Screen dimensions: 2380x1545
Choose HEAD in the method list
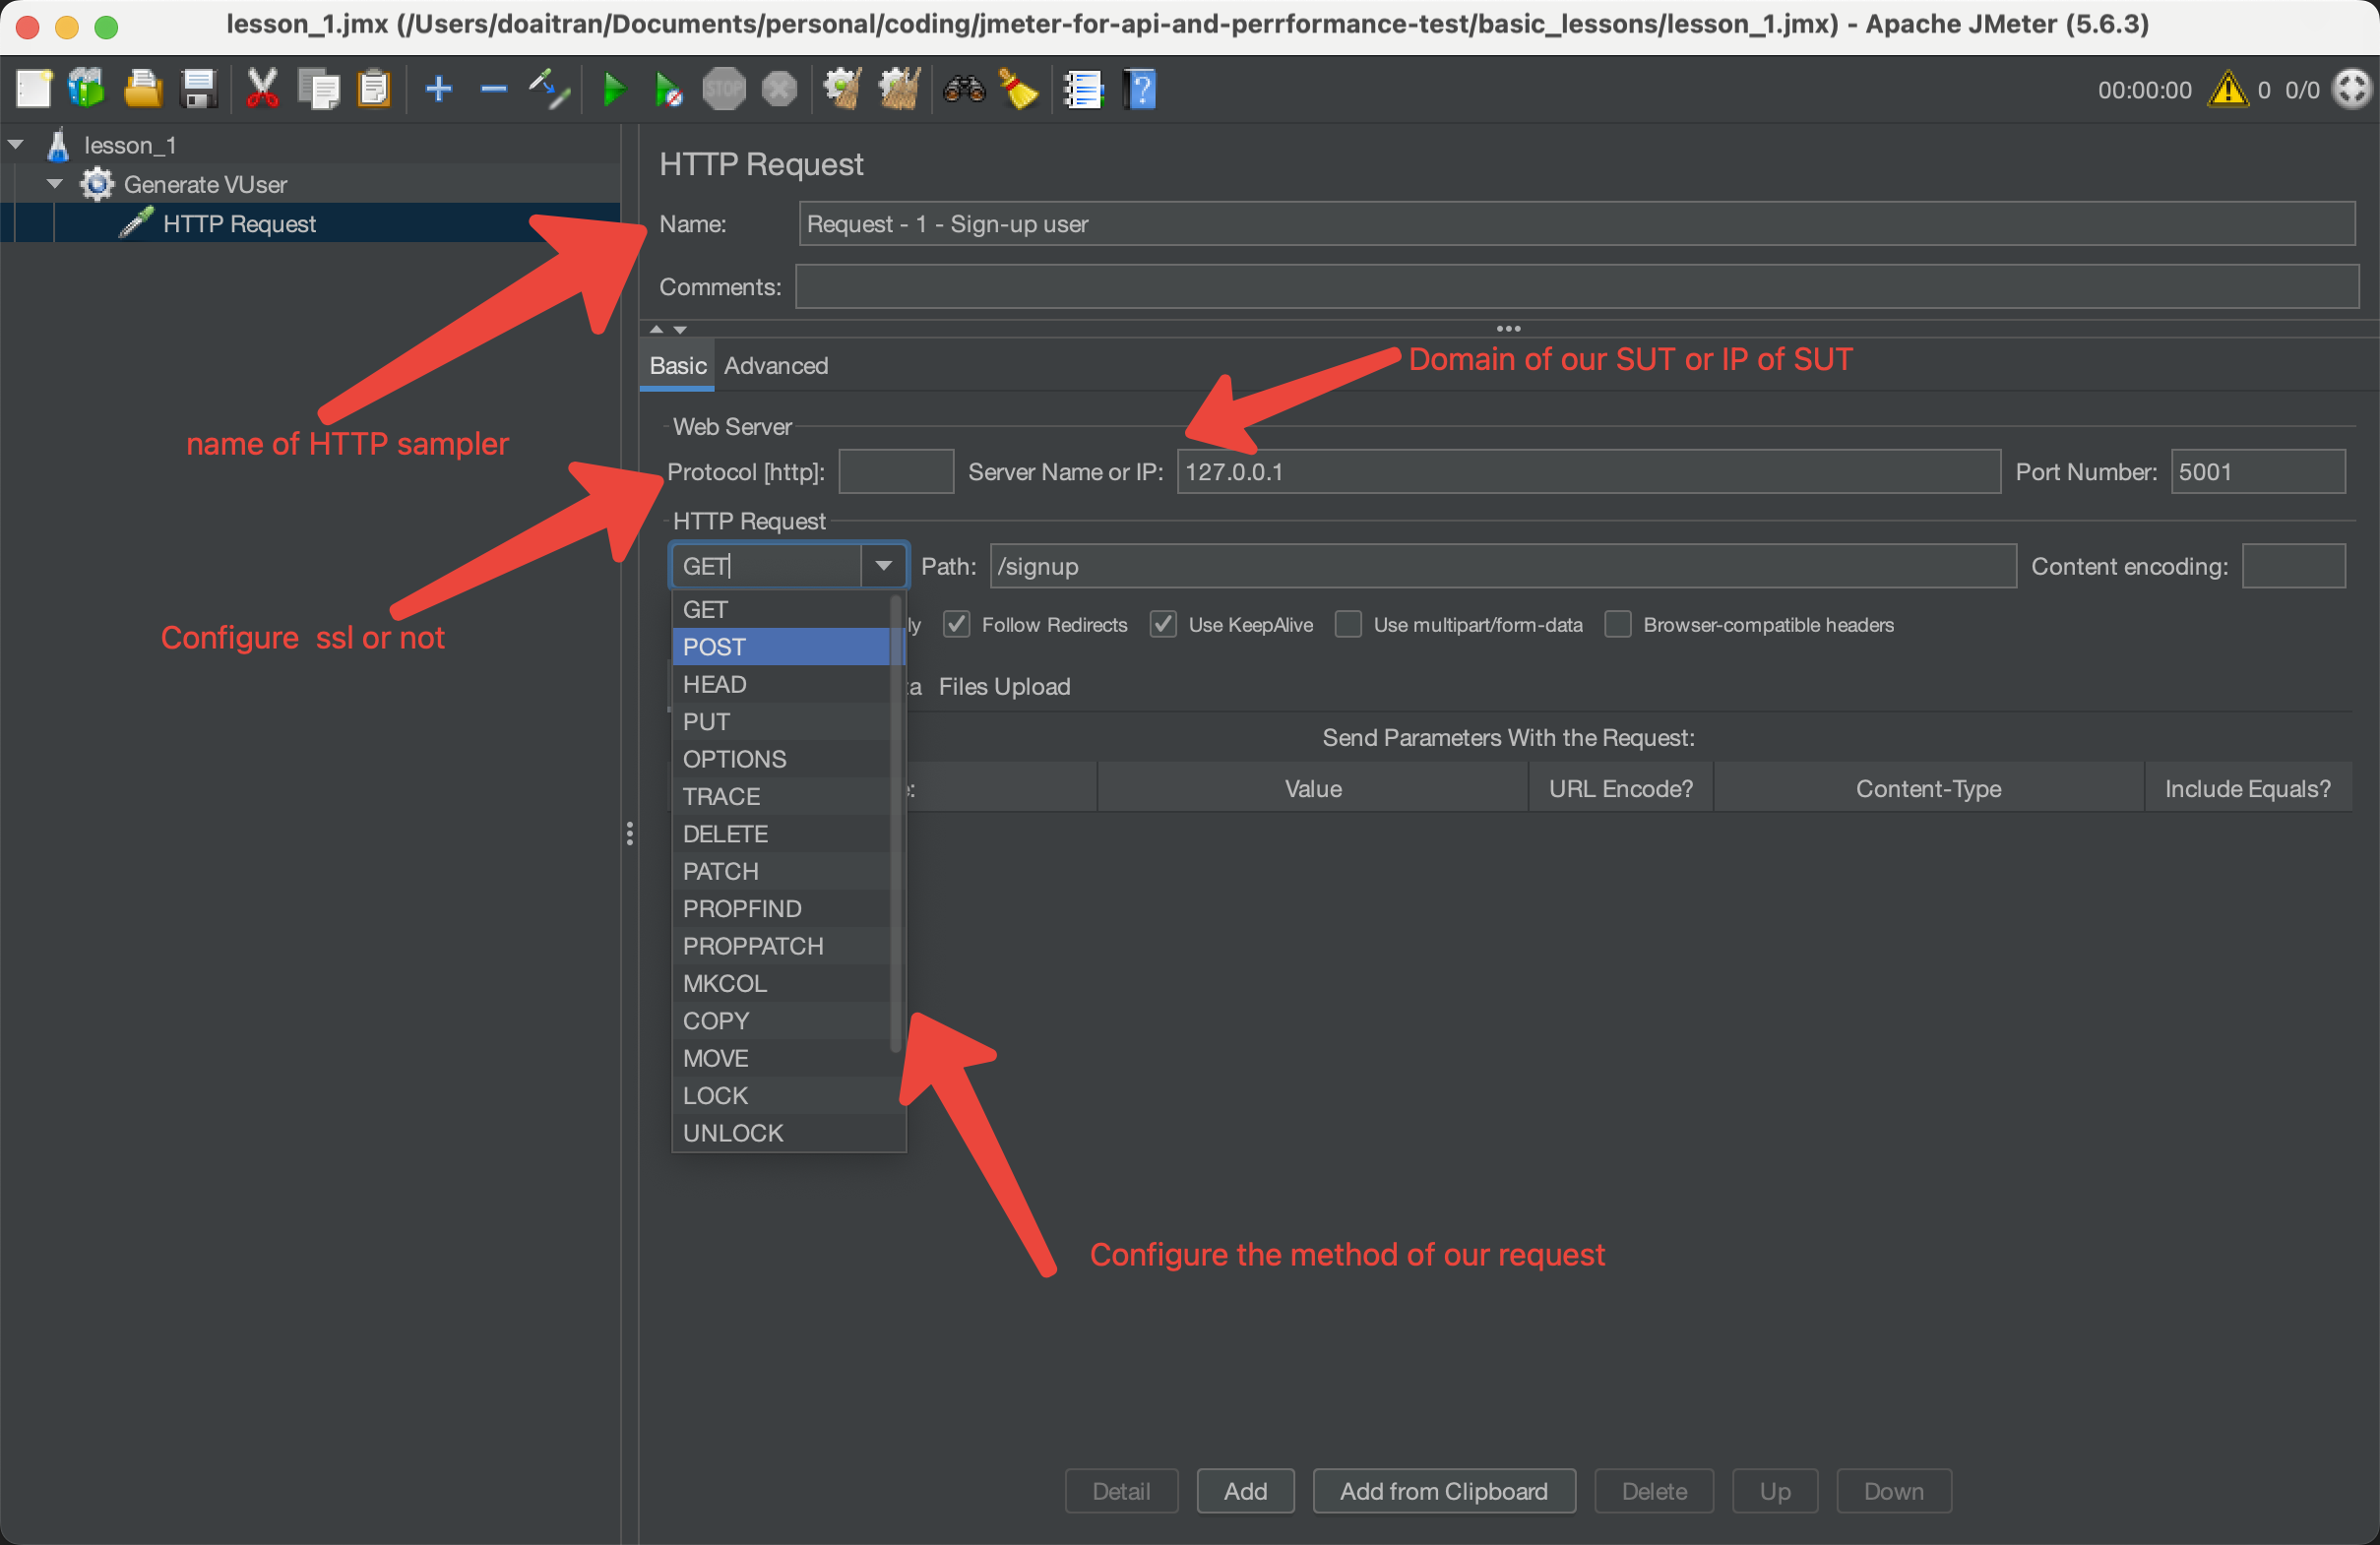pos(781,684)
